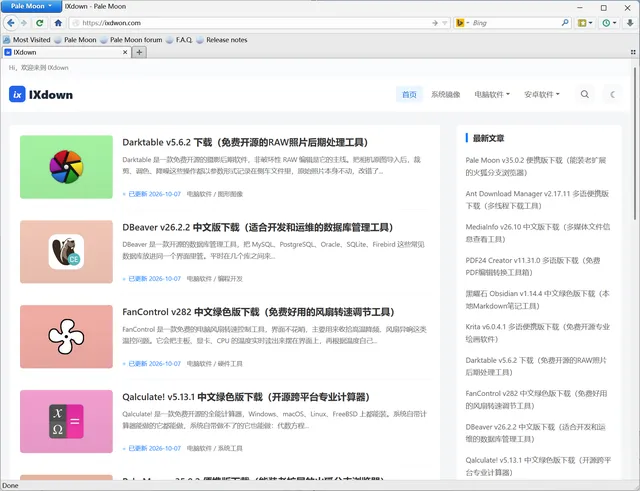The image size is (640, 491).
Task: Open the history clock button dropdown
Action: (x=609, y=23)
